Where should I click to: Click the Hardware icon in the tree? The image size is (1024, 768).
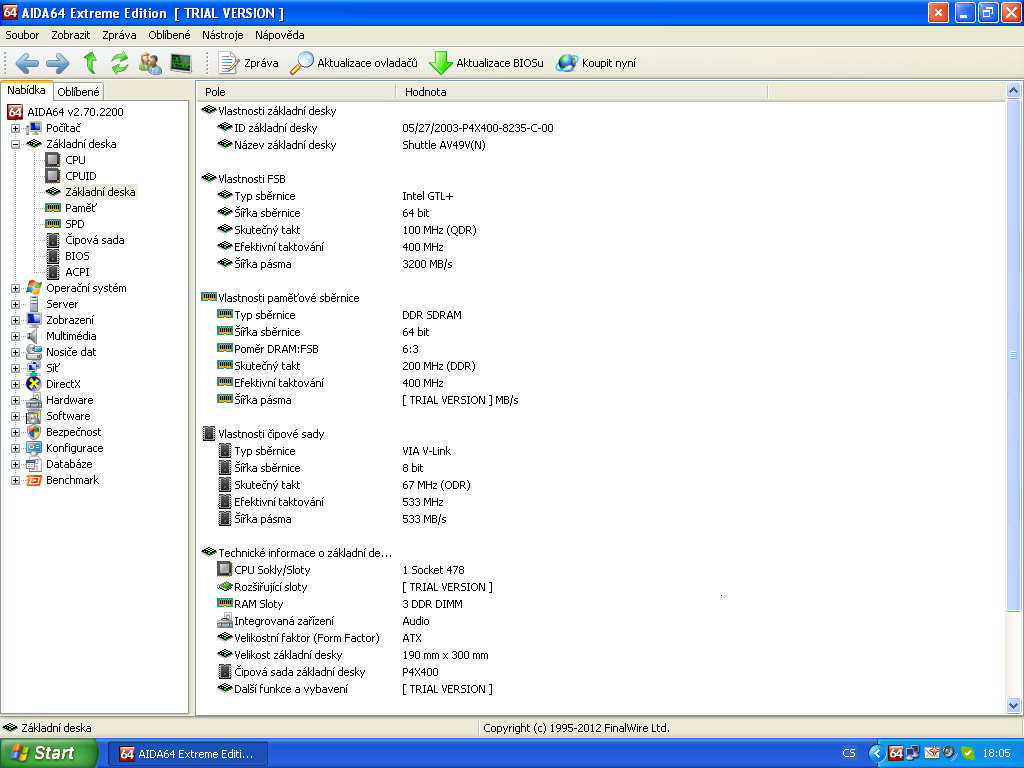pos(34,400)
